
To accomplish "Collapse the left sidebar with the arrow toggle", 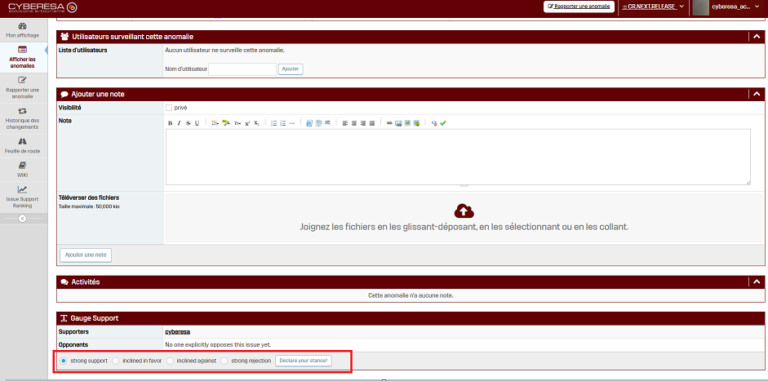I will [x=22, y=219].
